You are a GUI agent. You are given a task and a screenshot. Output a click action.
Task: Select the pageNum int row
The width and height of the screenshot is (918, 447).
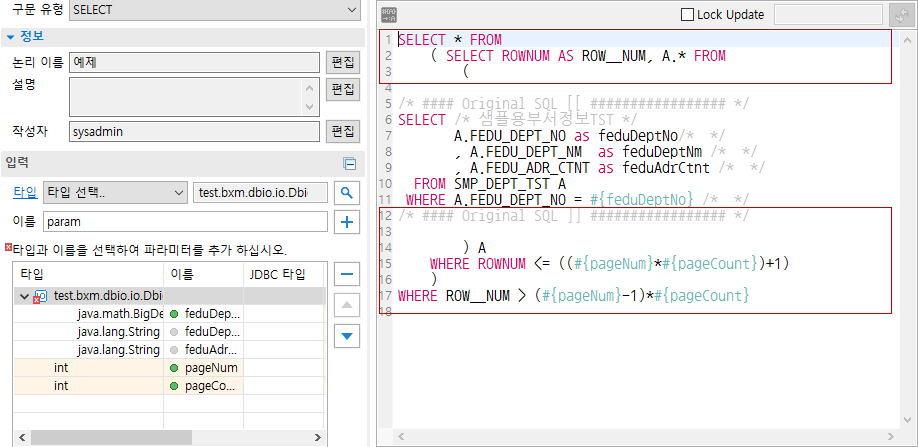click(x=169, y=368)
